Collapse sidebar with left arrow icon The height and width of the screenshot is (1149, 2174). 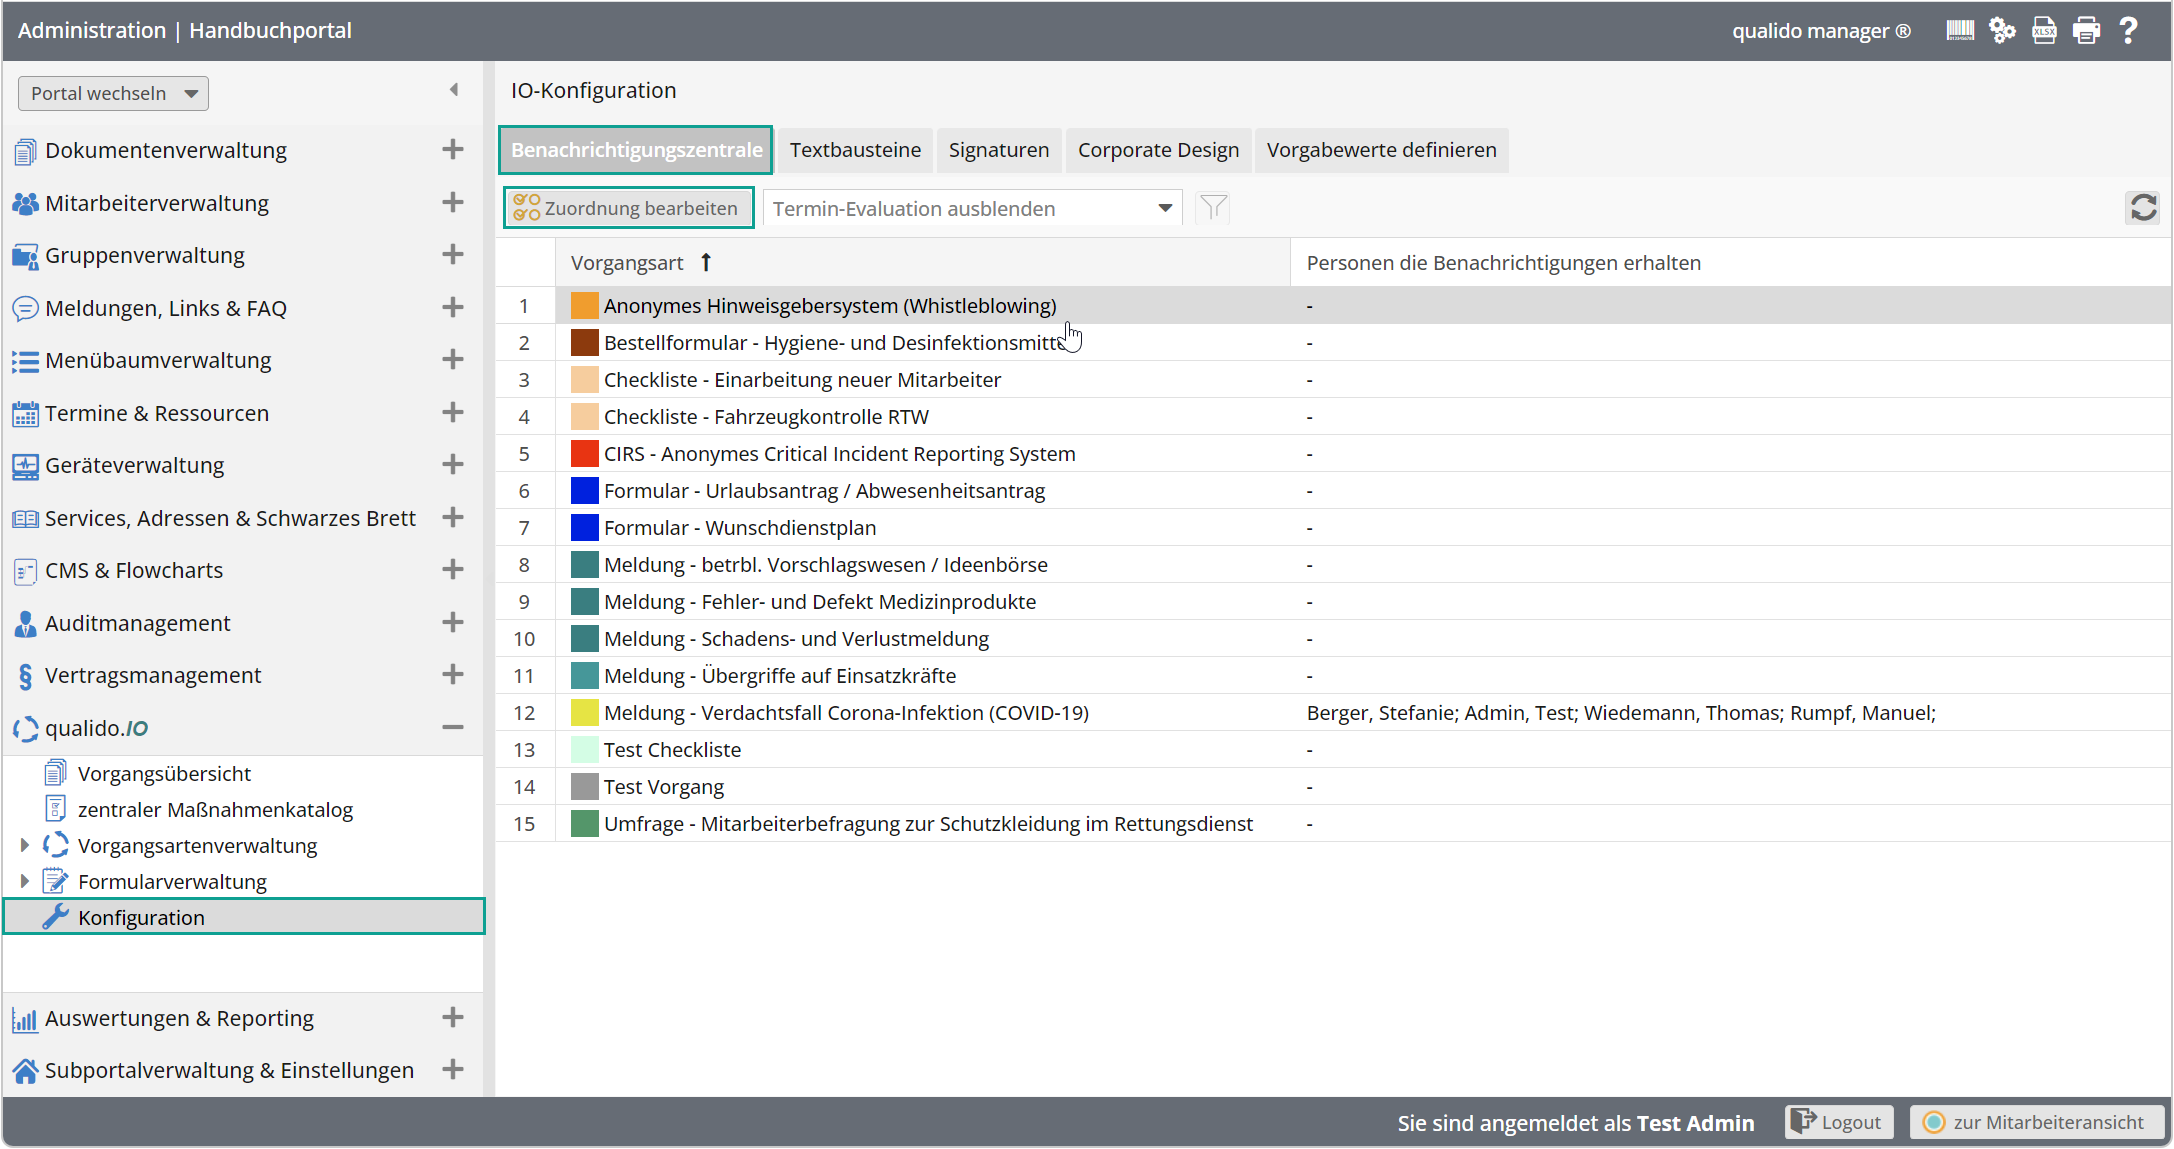pyautogui.click(x=454, y=90)
